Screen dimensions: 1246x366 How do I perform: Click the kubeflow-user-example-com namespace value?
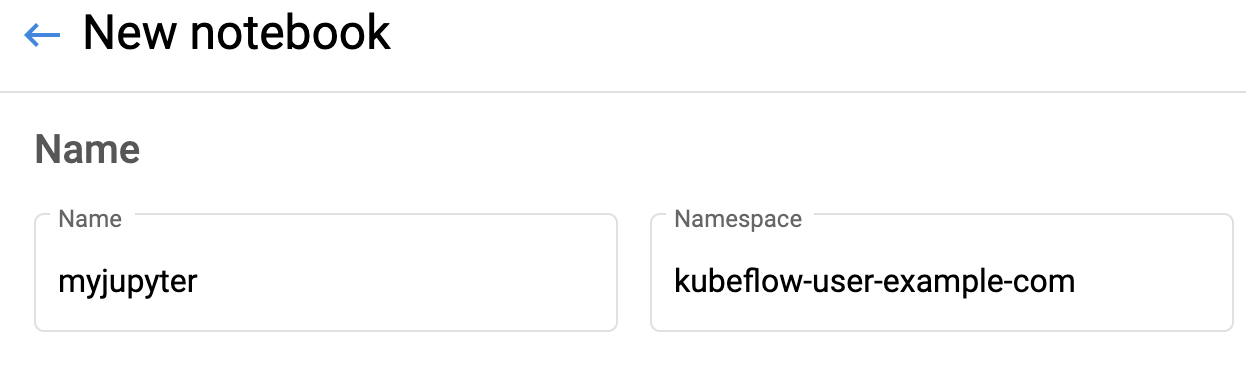tap(875, 281)
